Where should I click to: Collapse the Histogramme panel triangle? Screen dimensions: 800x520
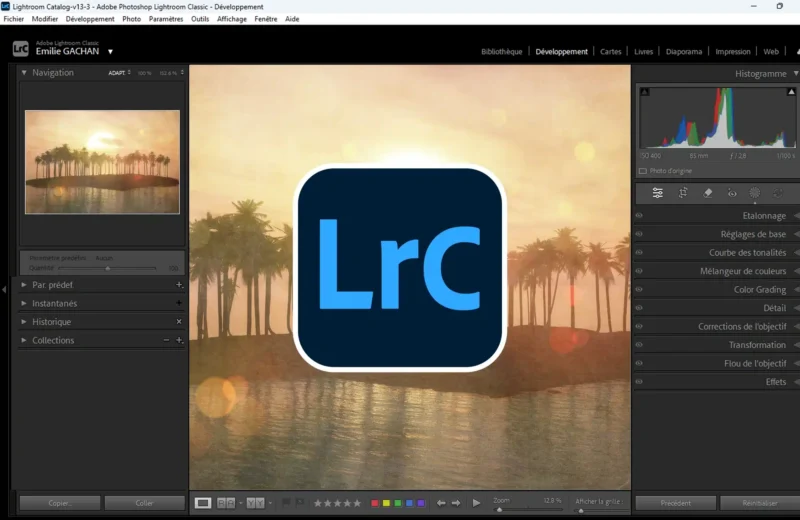(795, 73)
